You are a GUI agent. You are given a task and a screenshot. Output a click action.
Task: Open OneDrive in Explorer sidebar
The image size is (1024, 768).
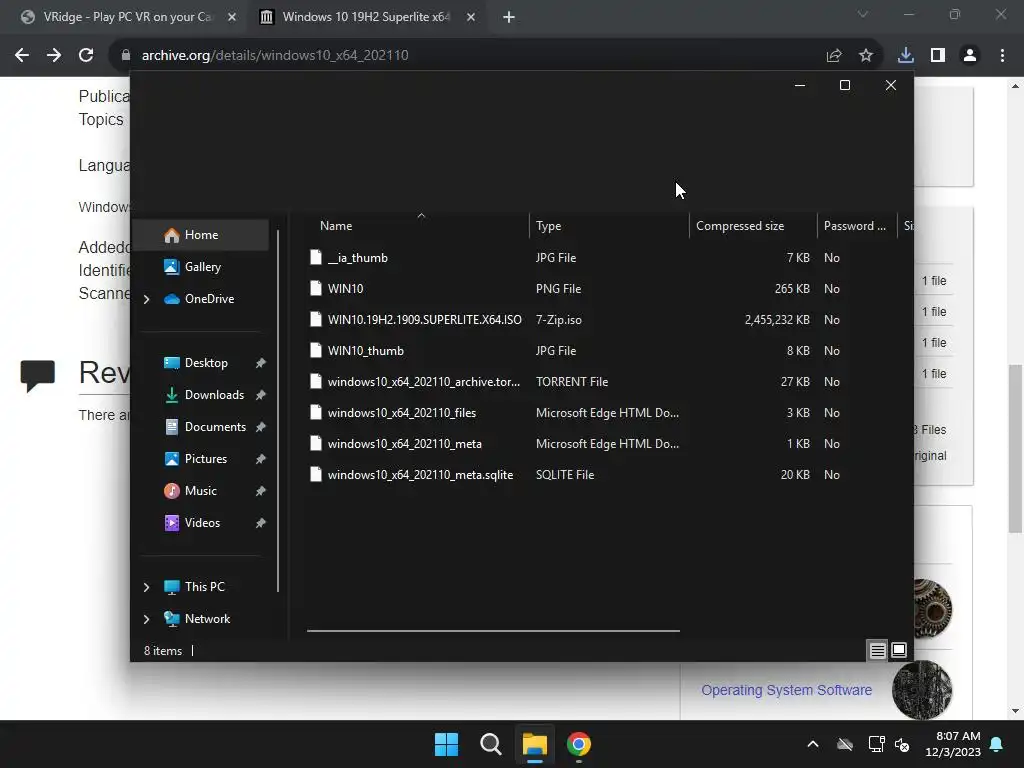(x=209, y=299)
